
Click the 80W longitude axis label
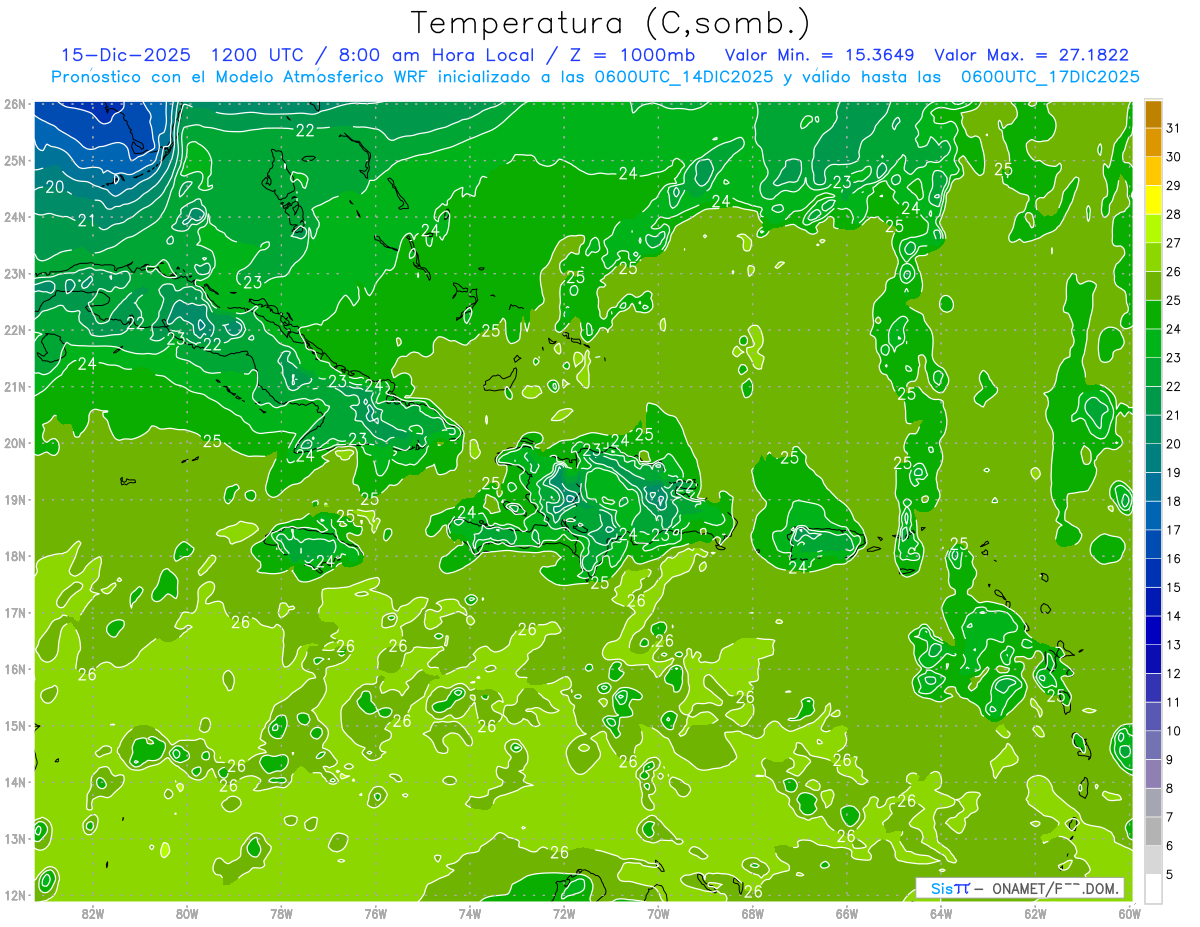pos(187,913)
